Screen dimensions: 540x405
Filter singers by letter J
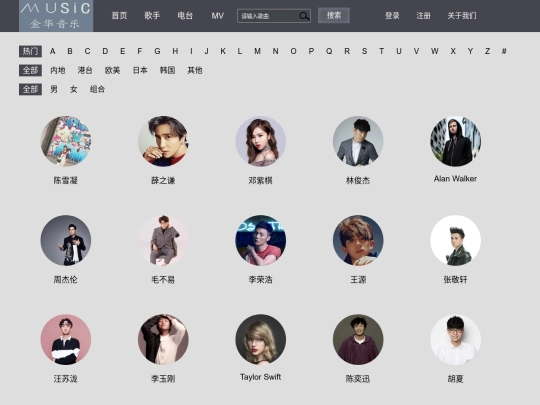click(x=206, y=51)
